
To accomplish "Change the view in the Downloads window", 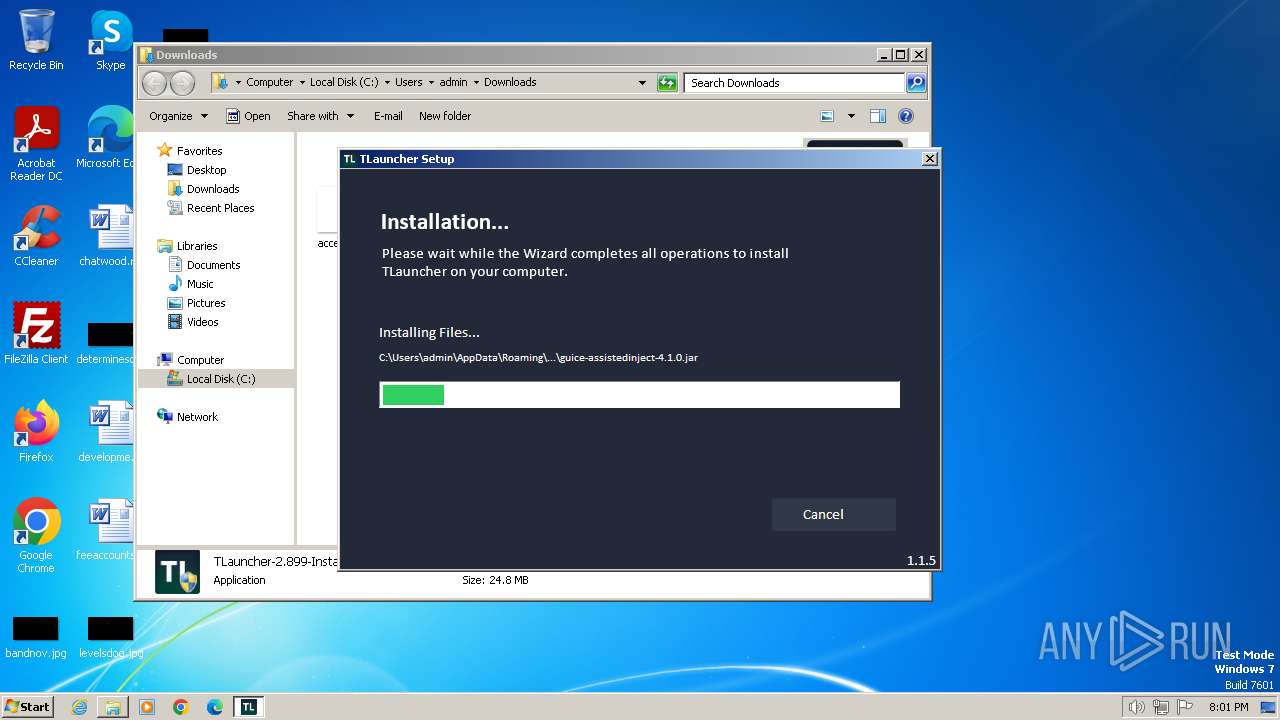I will pyautogui.click(x=827, y=116).
